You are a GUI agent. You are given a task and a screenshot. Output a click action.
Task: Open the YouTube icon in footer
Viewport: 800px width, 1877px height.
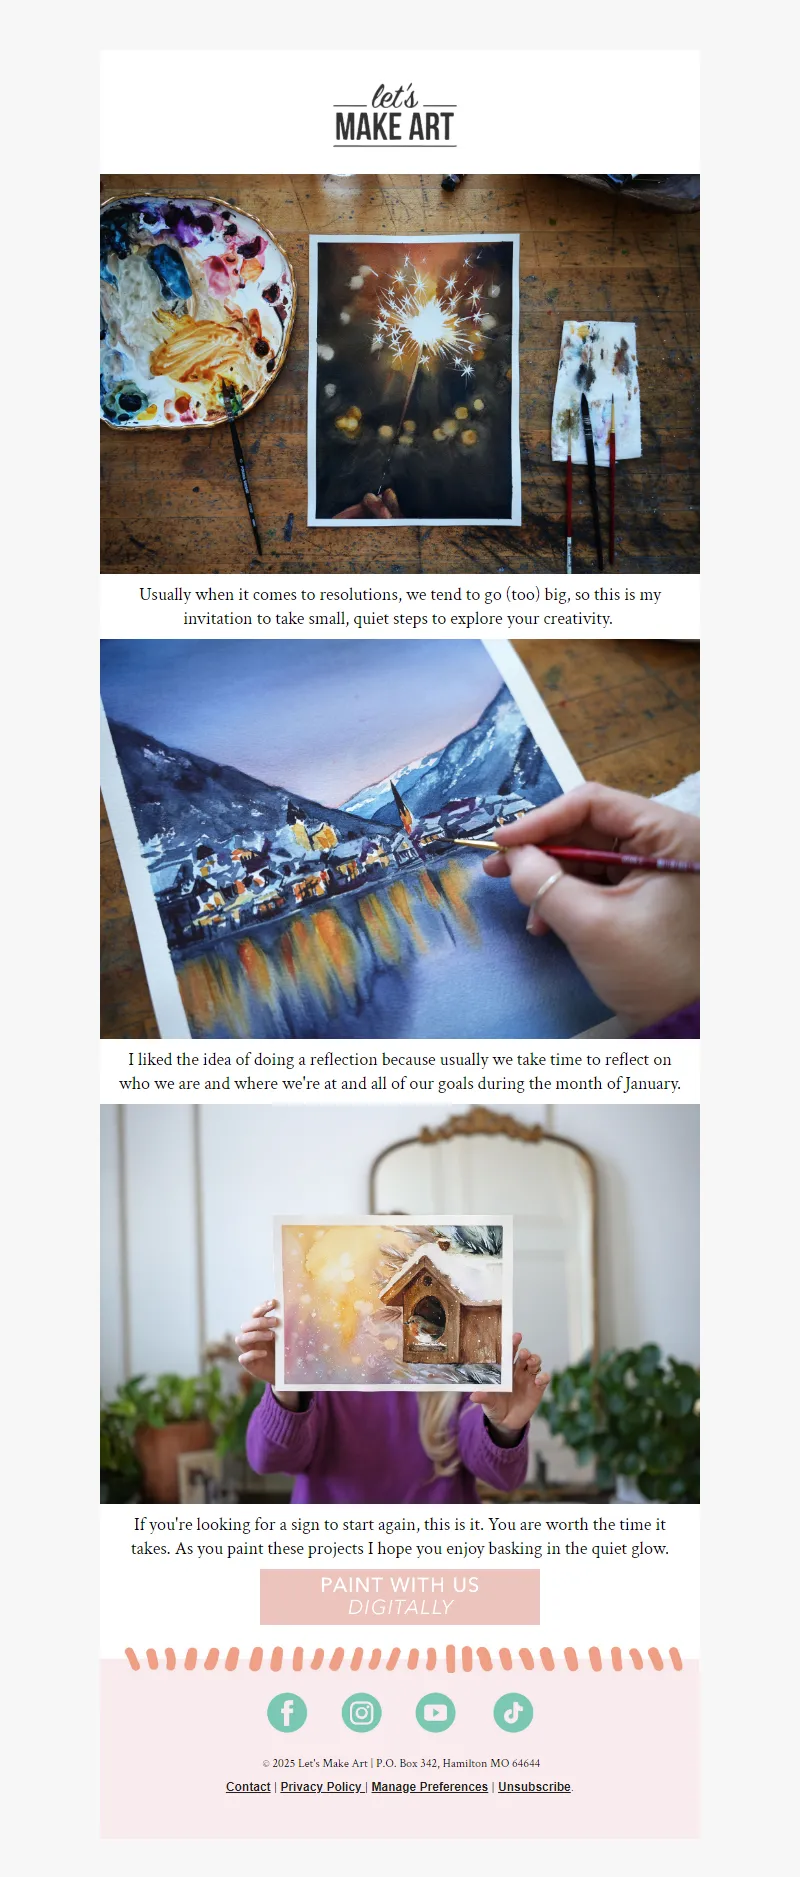436,1712
